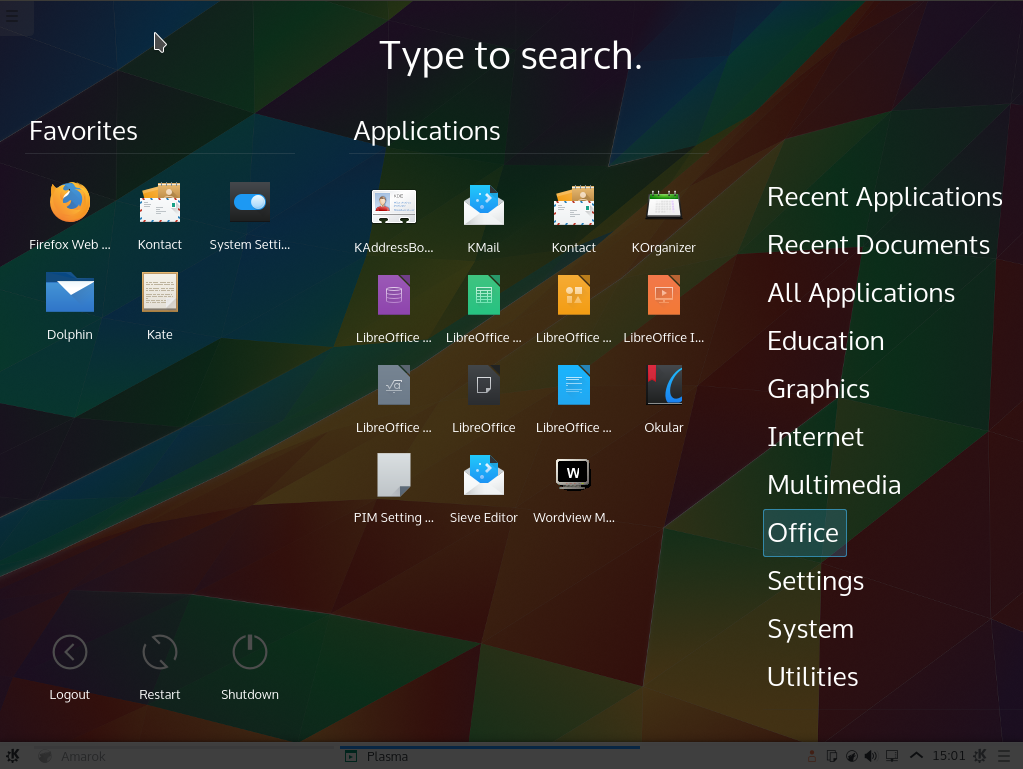Click the KDE gear icon beside clock
This screenshot has height=769, width=1023.
[979, 756]
